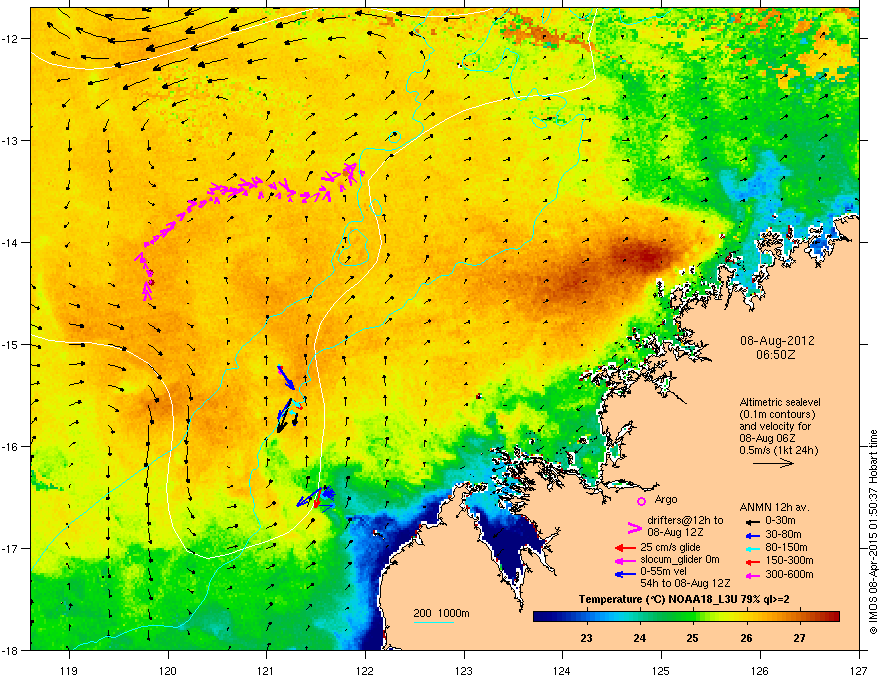Click the magenta drifters chevron legend symbol
The height and width of the screenshot is (680, 880).
(634, 527)
